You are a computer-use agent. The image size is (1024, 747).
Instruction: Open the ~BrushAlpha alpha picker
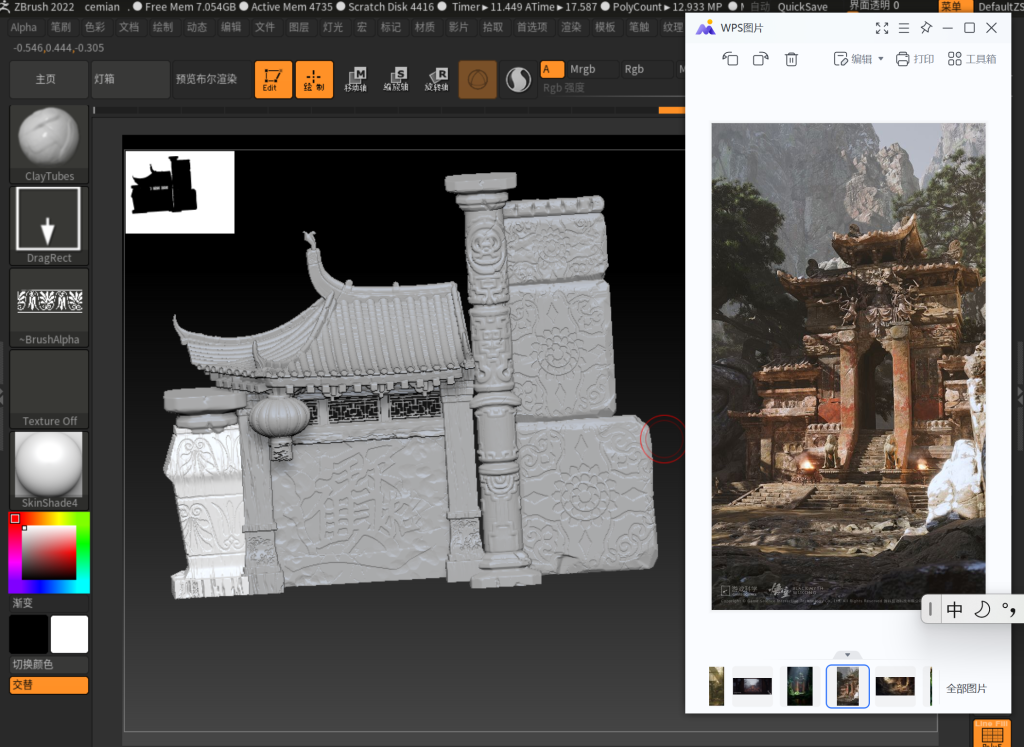(49, 308)
